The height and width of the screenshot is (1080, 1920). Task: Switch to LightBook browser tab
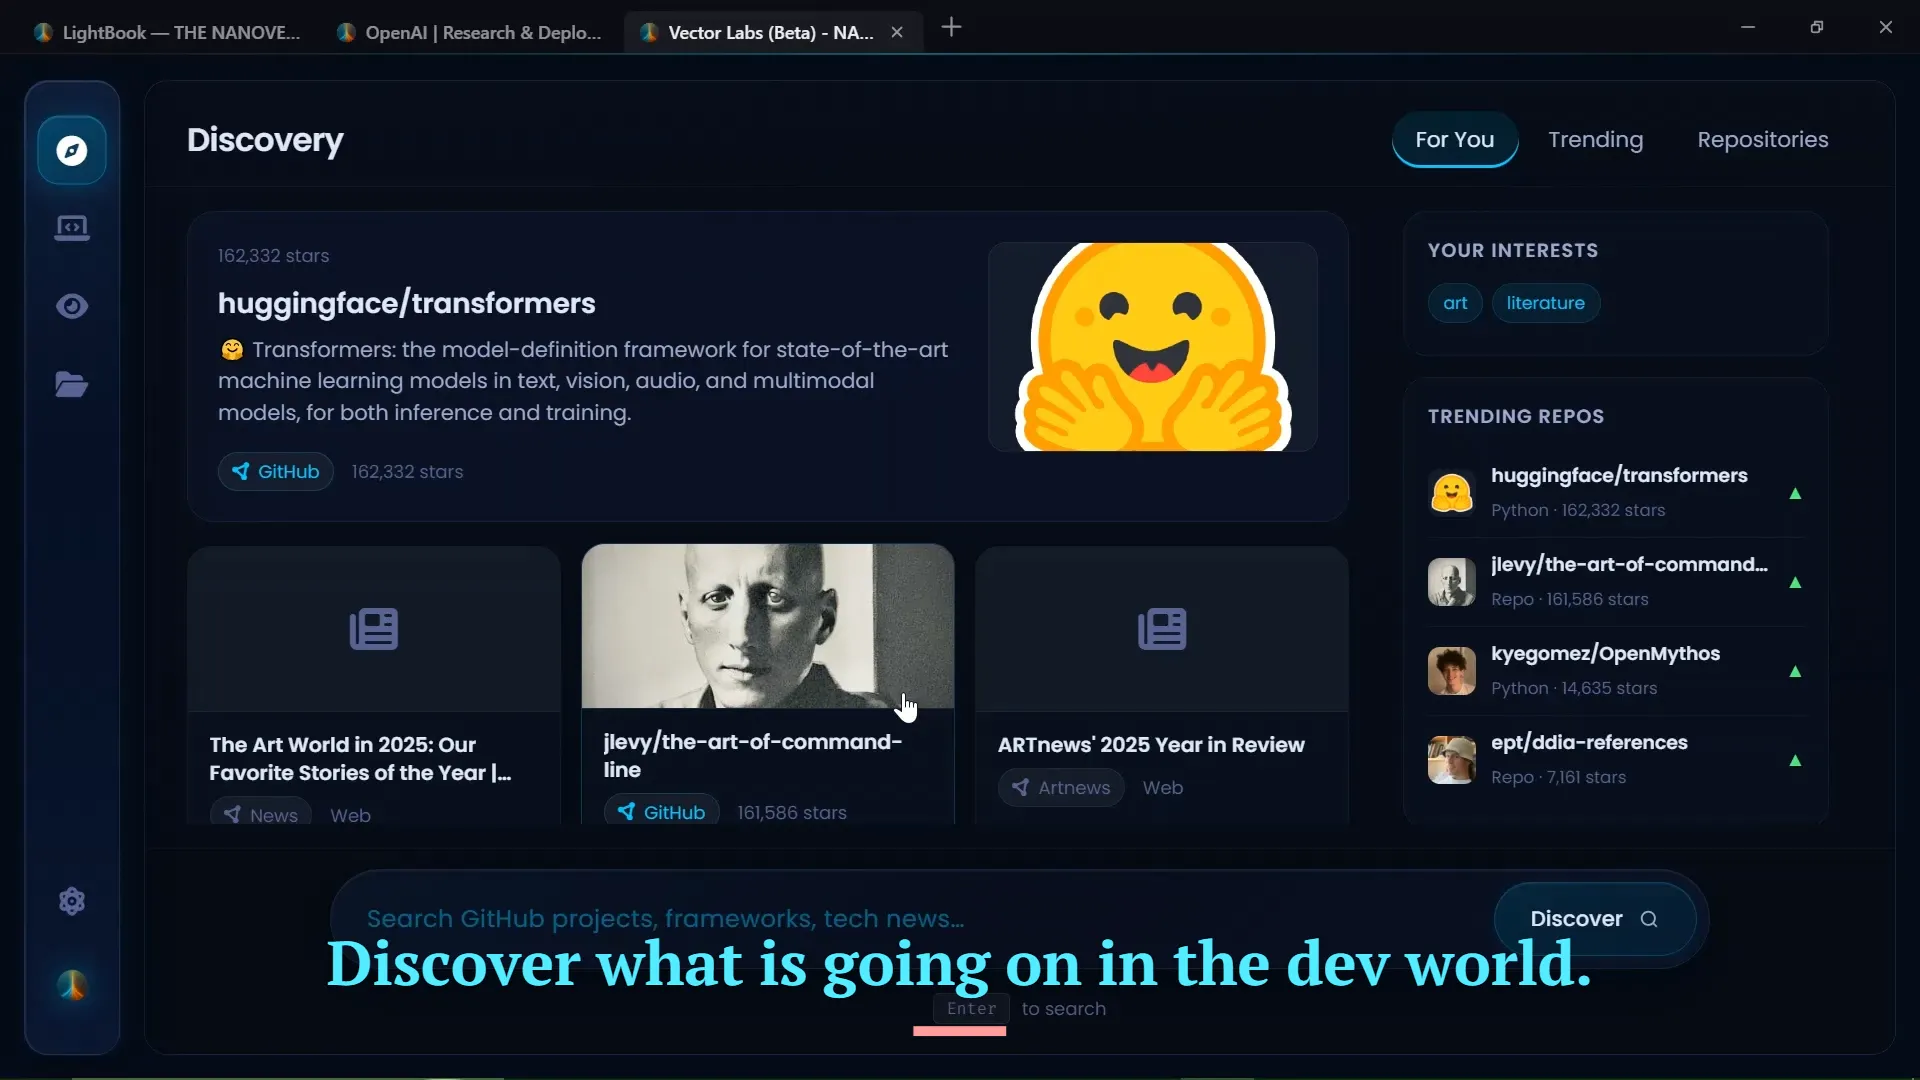pyautogui.click(x=167, y=32)
